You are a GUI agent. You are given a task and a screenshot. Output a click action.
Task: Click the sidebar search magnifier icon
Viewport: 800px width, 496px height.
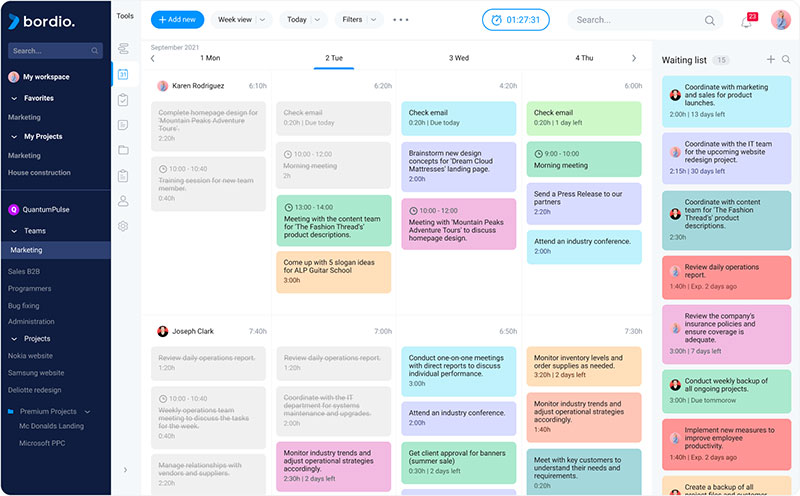[95, 51]
